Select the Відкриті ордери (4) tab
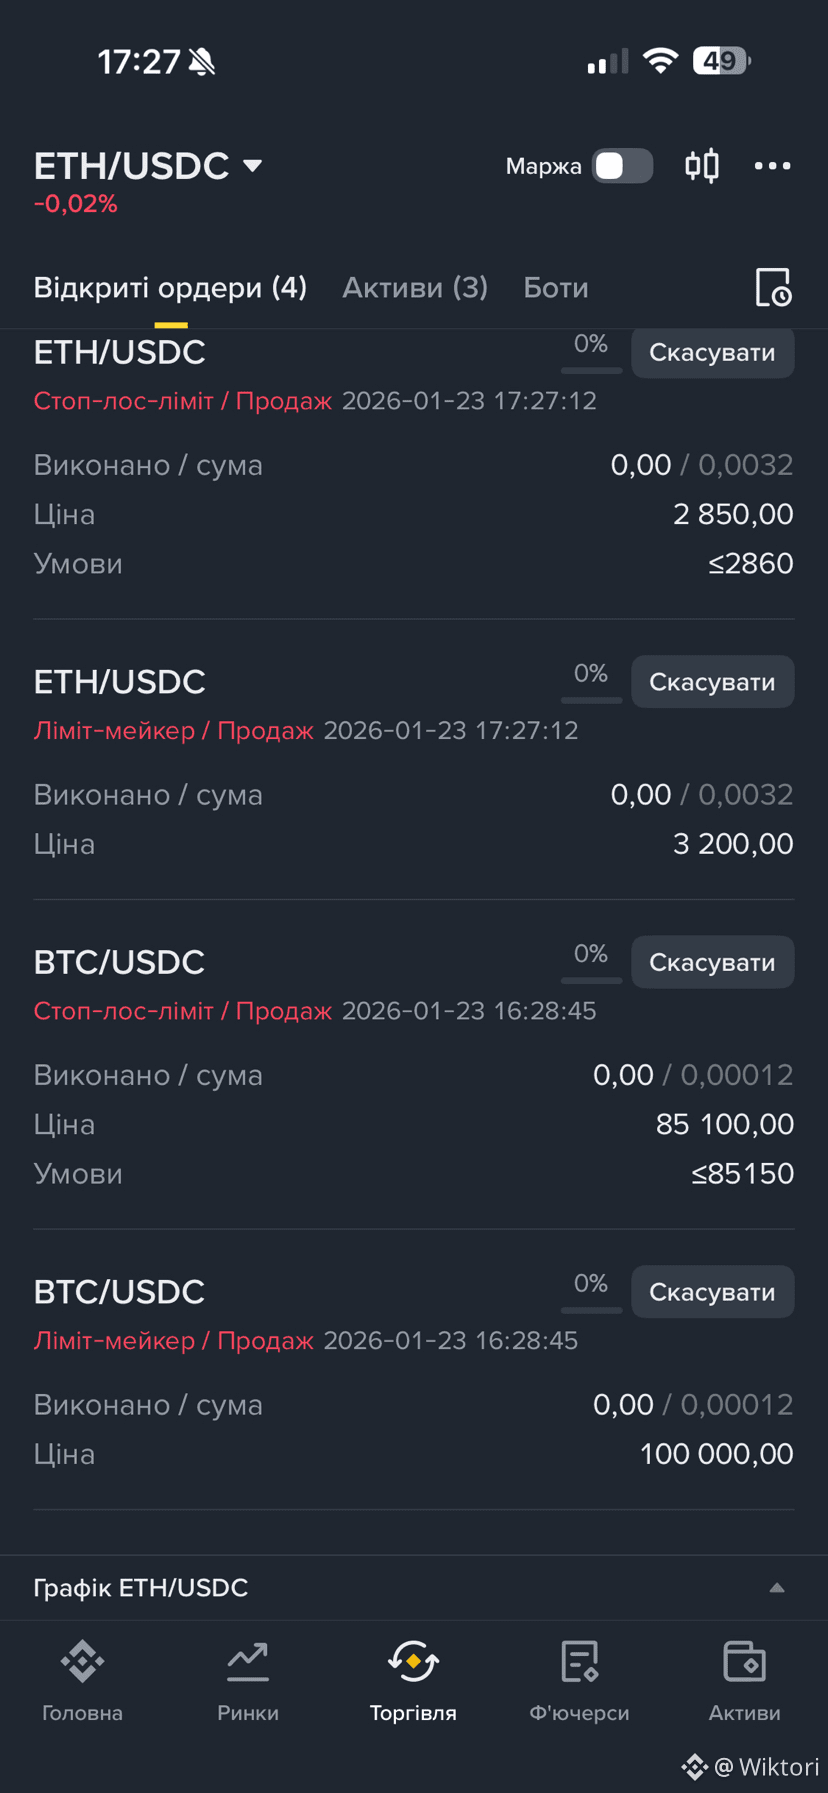Screen dimensions: 828x1793 click(170, 288)
